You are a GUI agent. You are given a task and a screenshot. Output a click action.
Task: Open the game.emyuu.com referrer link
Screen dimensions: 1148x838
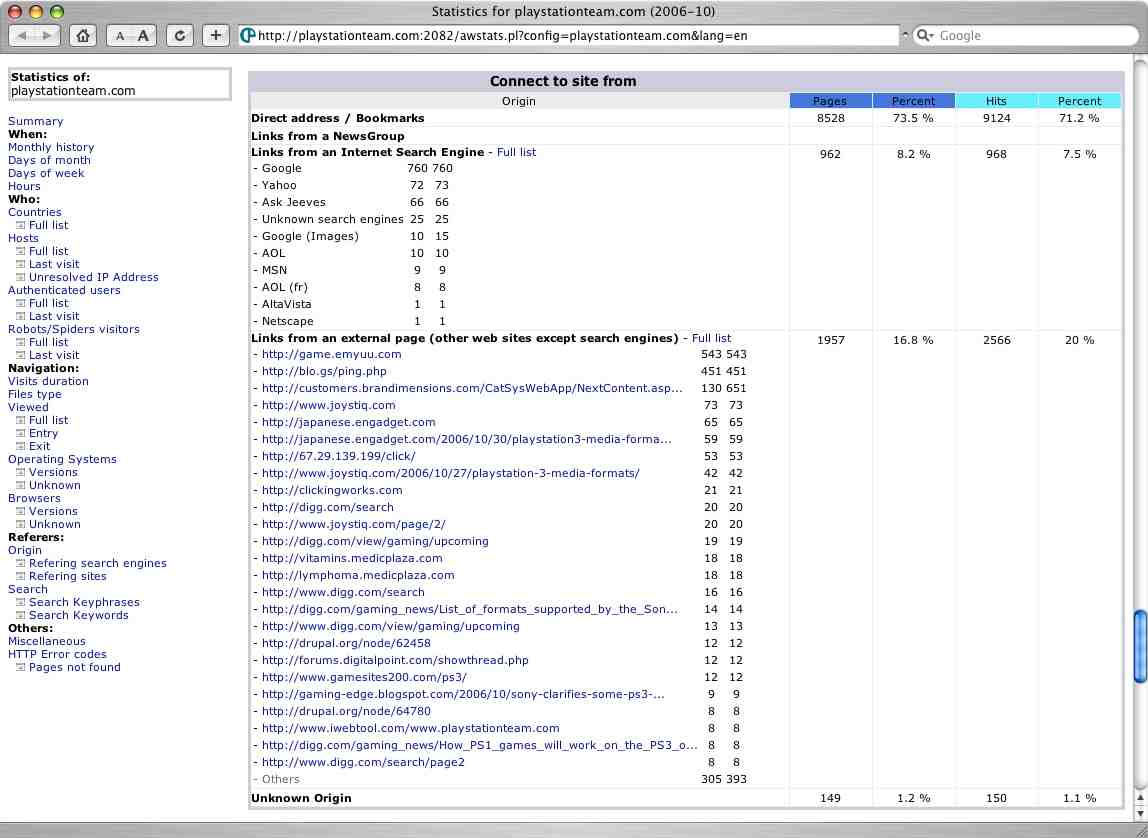(316, 354)
